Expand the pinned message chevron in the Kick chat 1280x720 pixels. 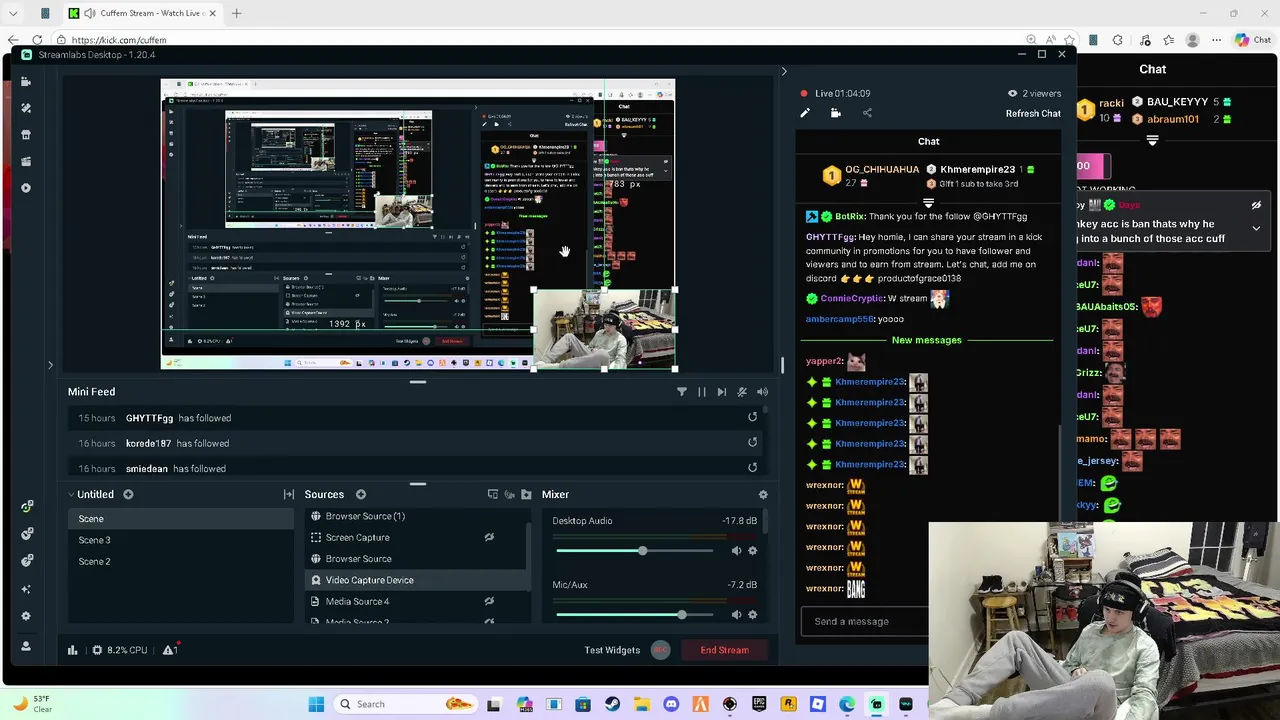(x=1256, y=228)
